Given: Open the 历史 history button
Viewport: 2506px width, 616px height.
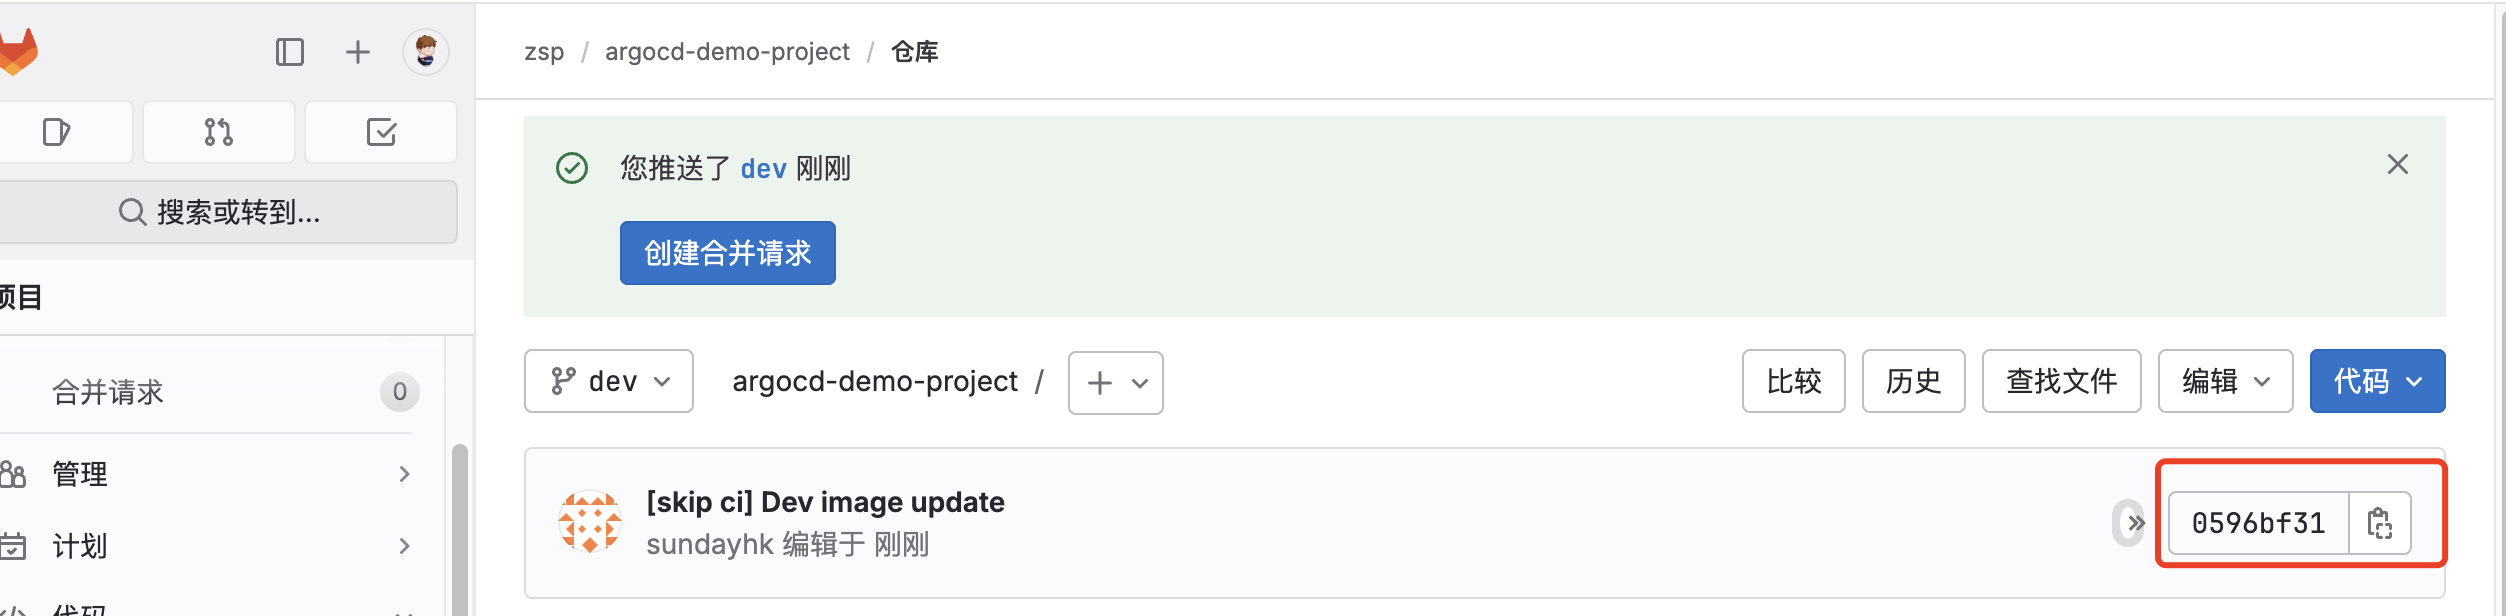Looking at the screenshot, I should click(1914, 381).
